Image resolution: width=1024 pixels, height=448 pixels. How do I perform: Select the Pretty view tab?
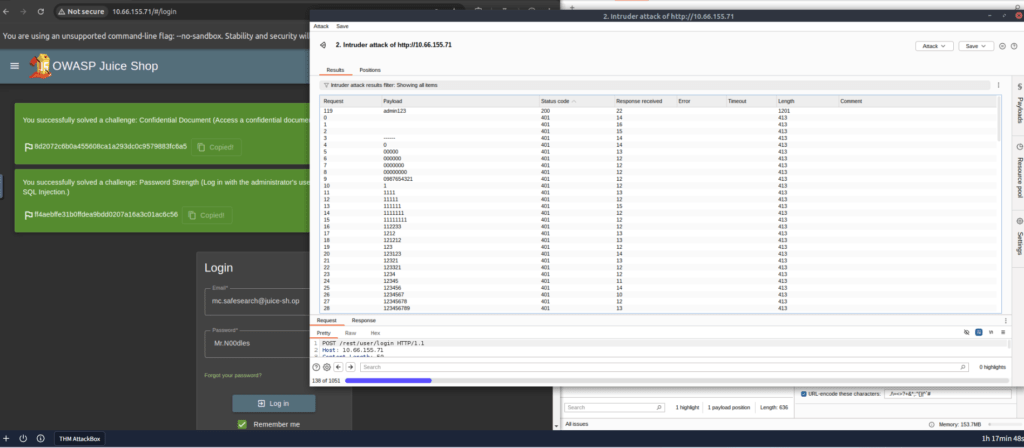(323, 333)
